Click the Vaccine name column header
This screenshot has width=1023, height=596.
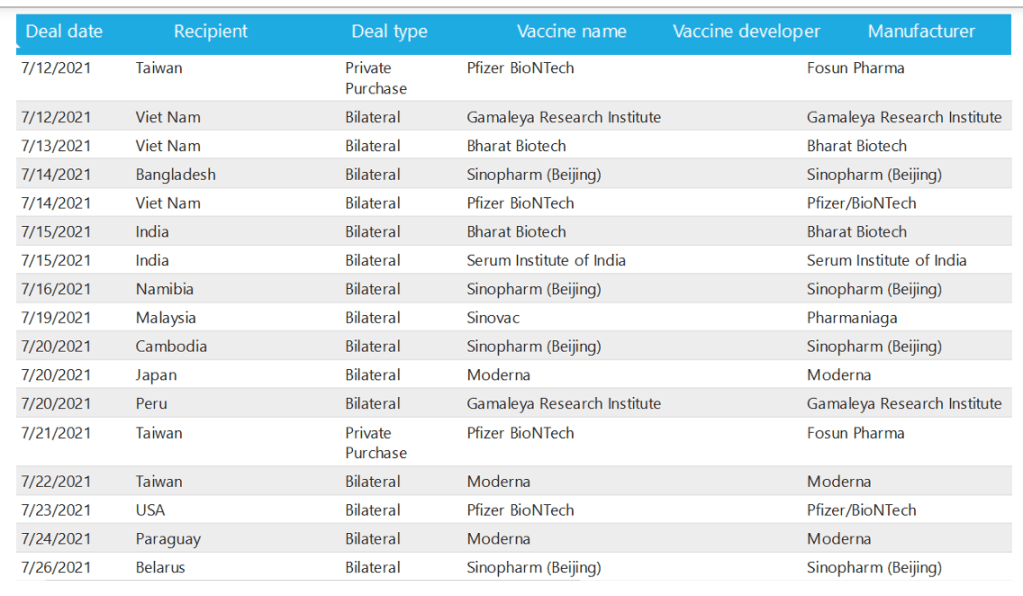coord(571,31)
